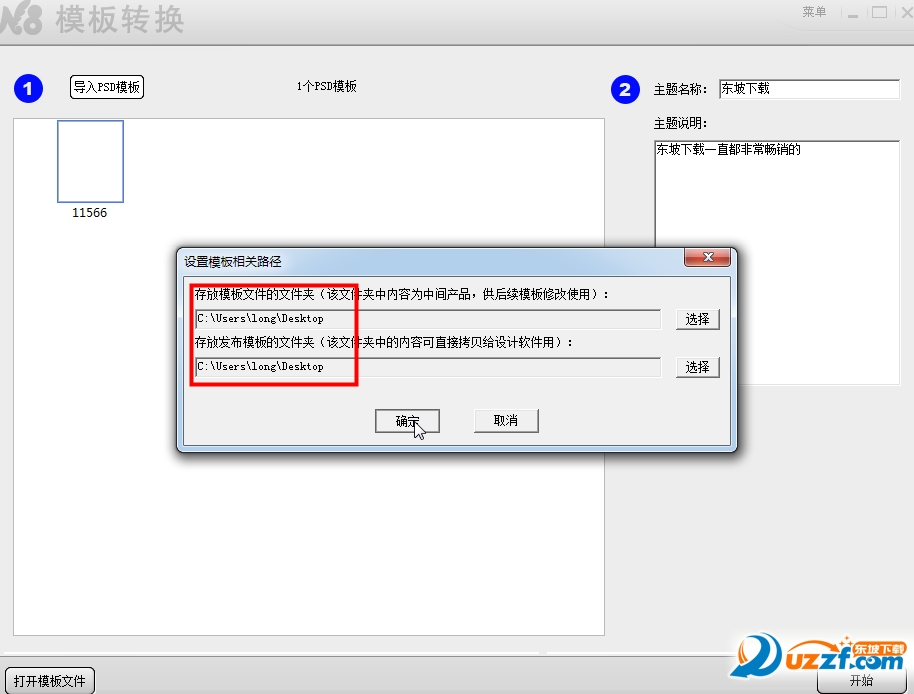Viewport: 914px width, 694px height.
Task: Click the blue step 1 circle icon
Action: coord(29,89)
